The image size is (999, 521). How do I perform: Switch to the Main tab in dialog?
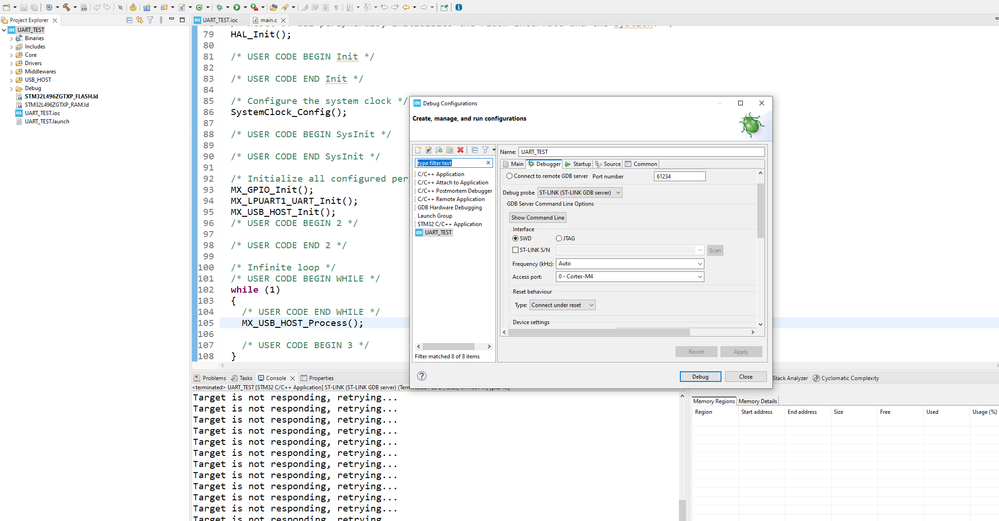[513, 164]
